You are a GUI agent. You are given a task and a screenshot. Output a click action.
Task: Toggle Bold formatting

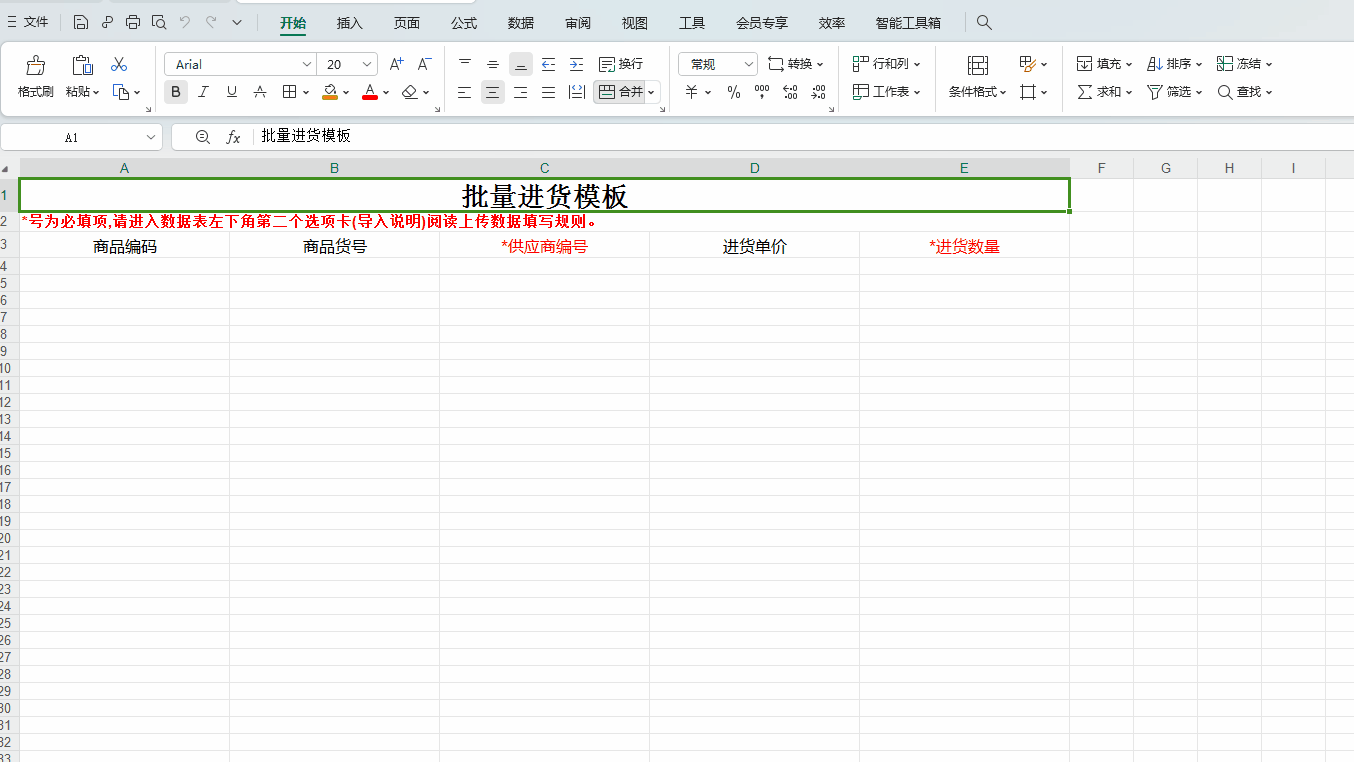(176, 92)
